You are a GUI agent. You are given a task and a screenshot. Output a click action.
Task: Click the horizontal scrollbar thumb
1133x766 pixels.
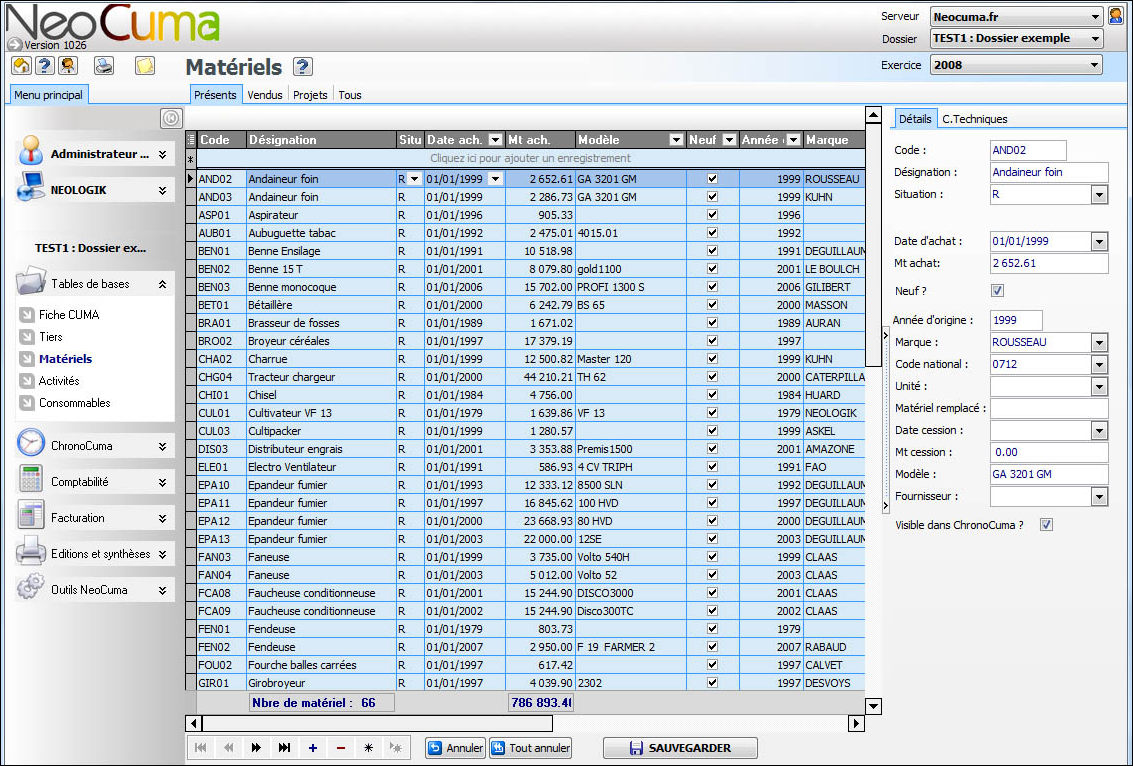point(377,723)
